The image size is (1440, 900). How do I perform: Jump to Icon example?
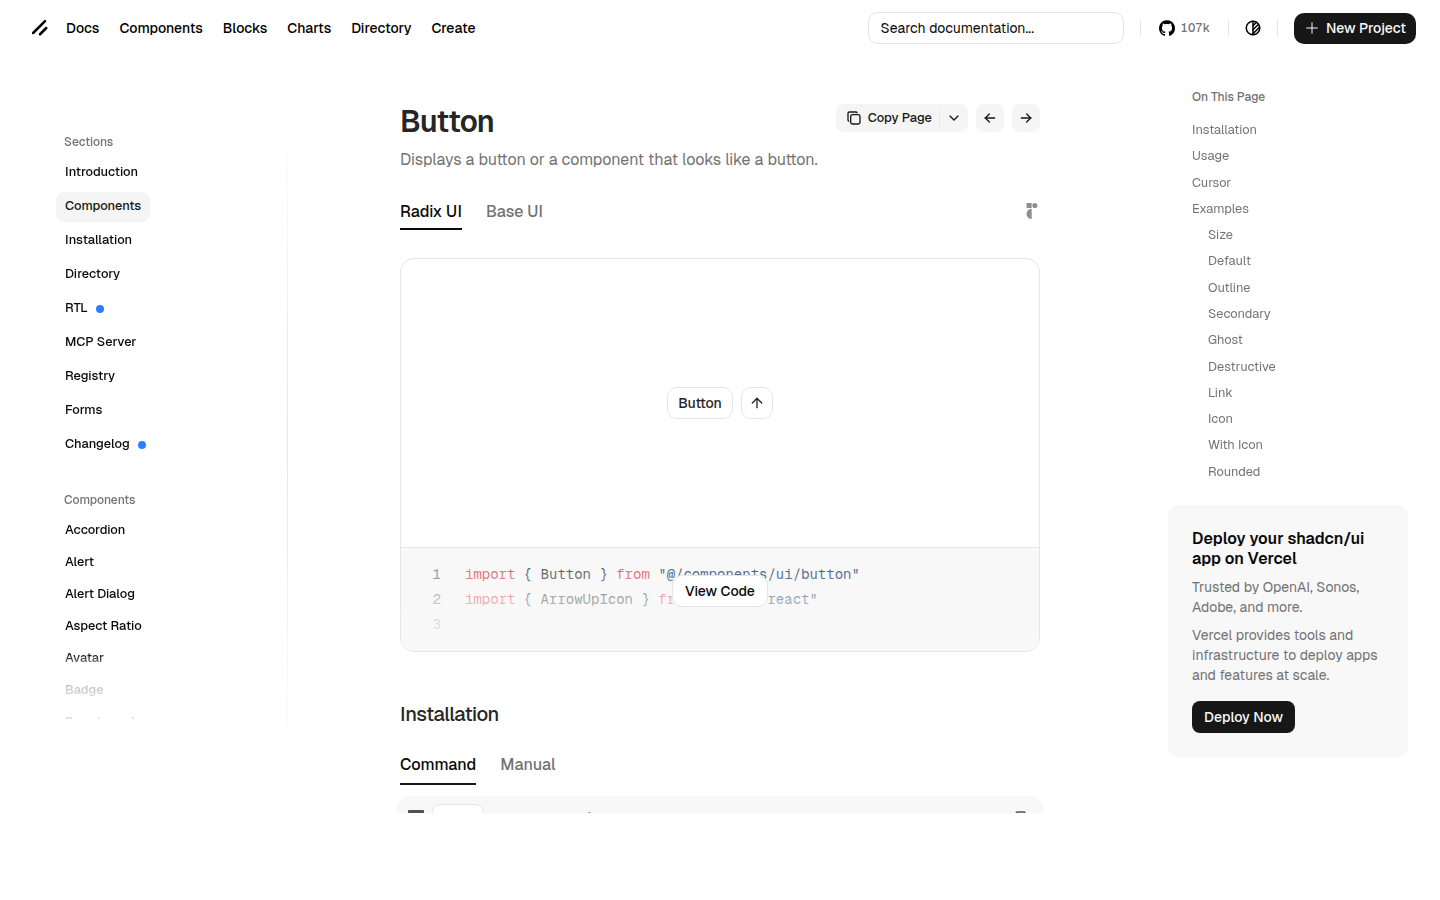pyautogui.click(x=1220, y=419)
